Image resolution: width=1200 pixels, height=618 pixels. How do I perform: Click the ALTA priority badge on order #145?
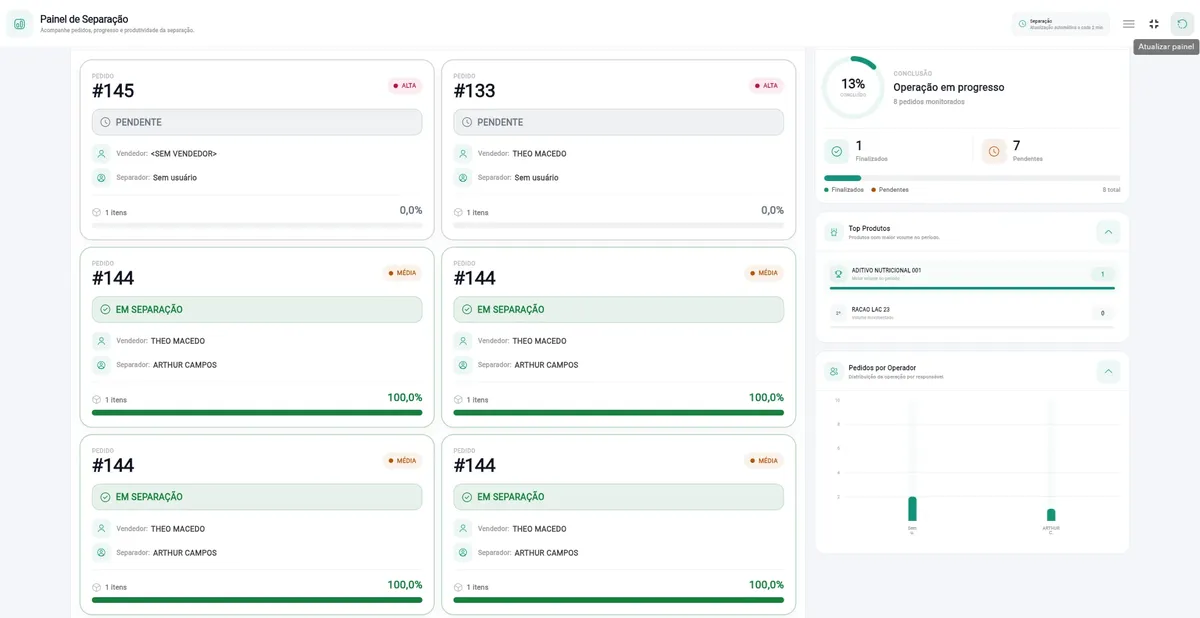(405, 86)
